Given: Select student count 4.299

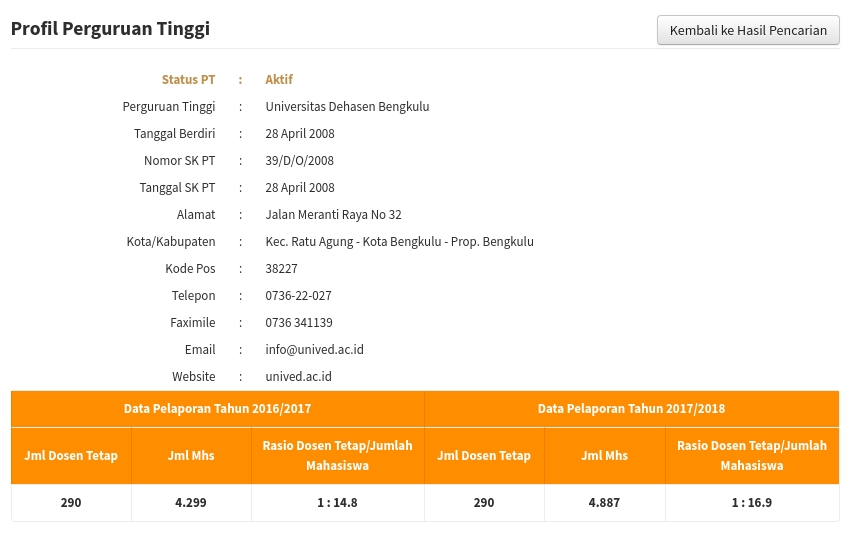Looking at the screenshot, I should (x=191, y=503).
